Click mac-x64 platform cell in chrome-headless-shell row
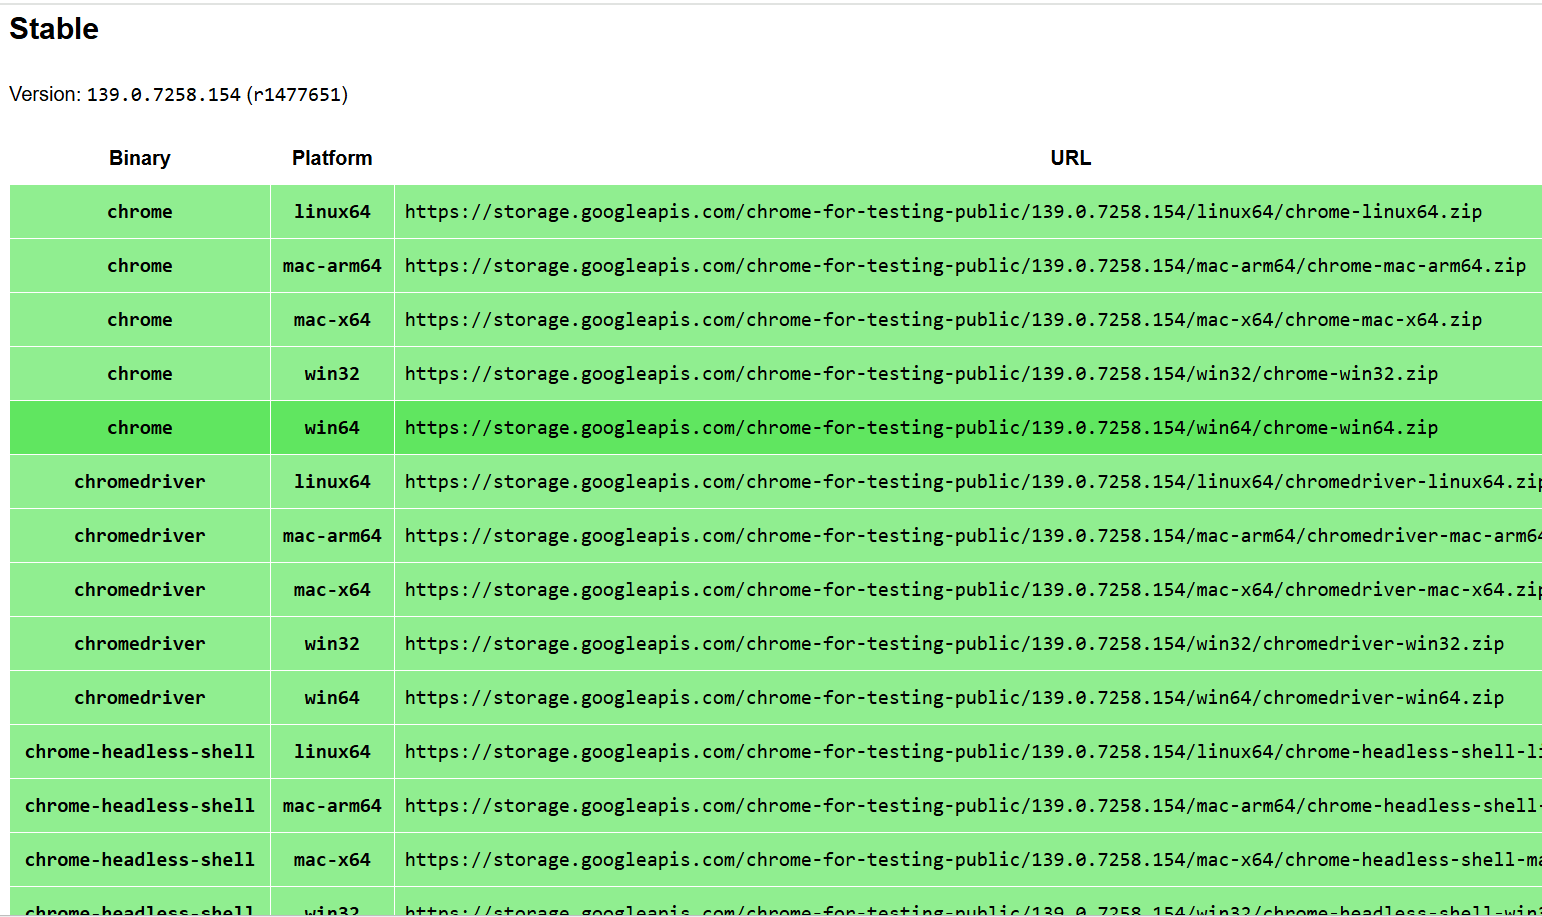Screen dimensions: 1542x917 tap(332, 860)
